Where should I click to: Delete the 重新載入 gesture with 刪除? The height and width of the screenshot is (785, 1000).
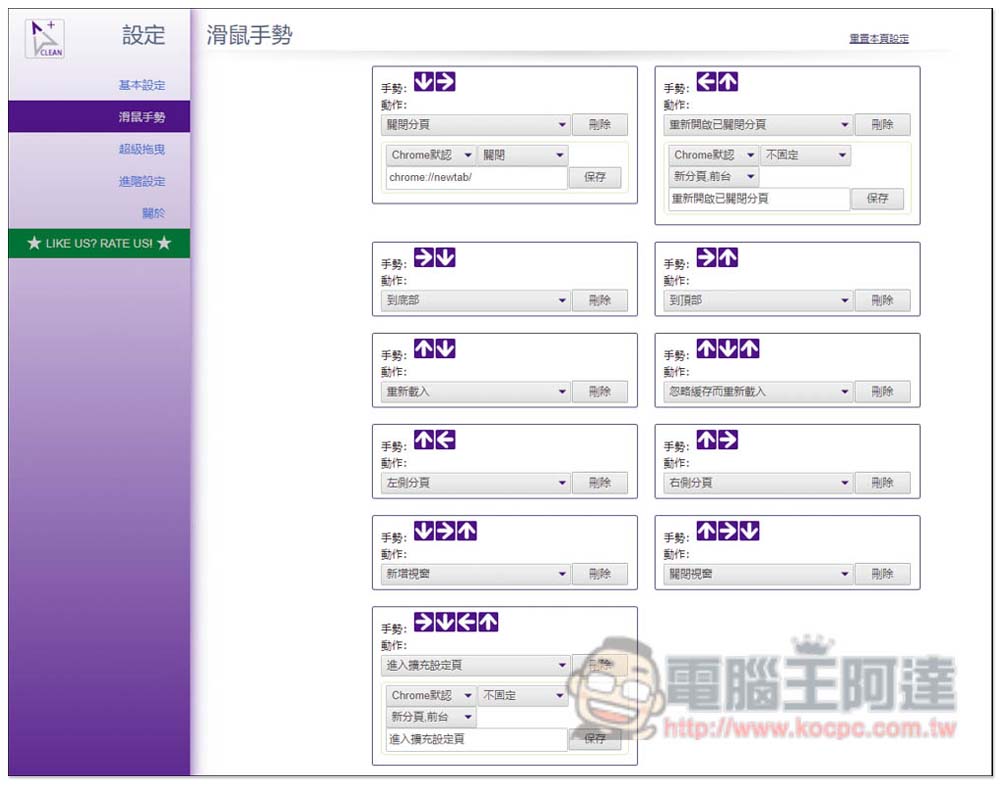[x=599, y=392]
